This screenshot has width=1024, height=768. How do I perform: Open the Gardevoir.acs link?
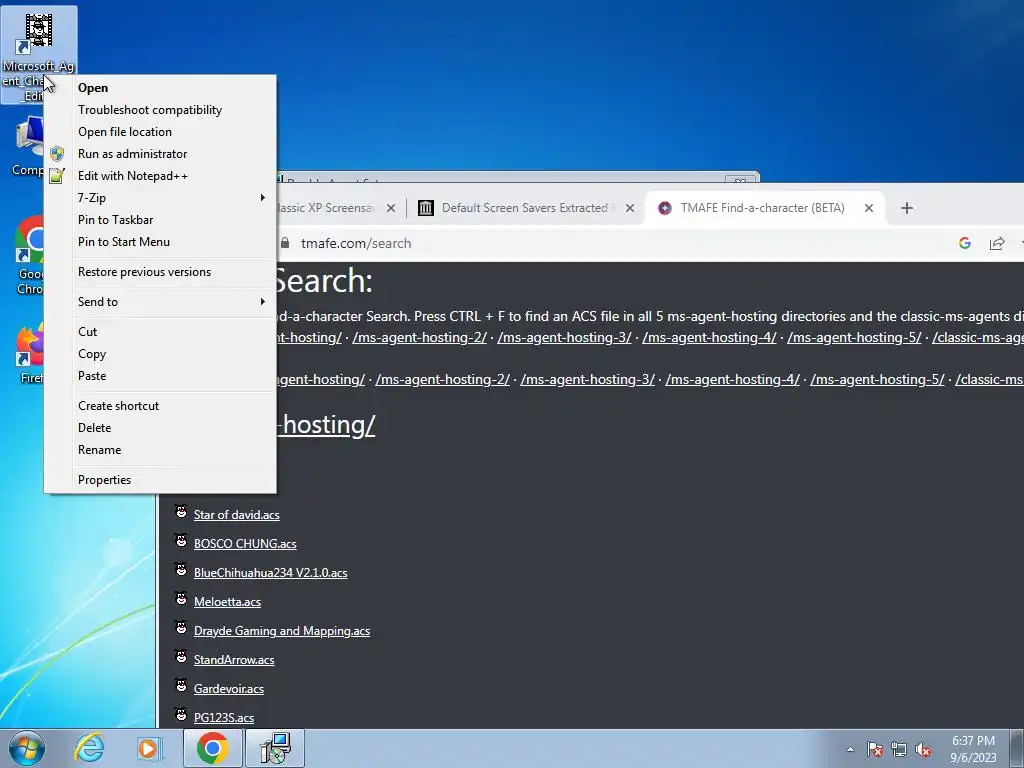point(229,688)
